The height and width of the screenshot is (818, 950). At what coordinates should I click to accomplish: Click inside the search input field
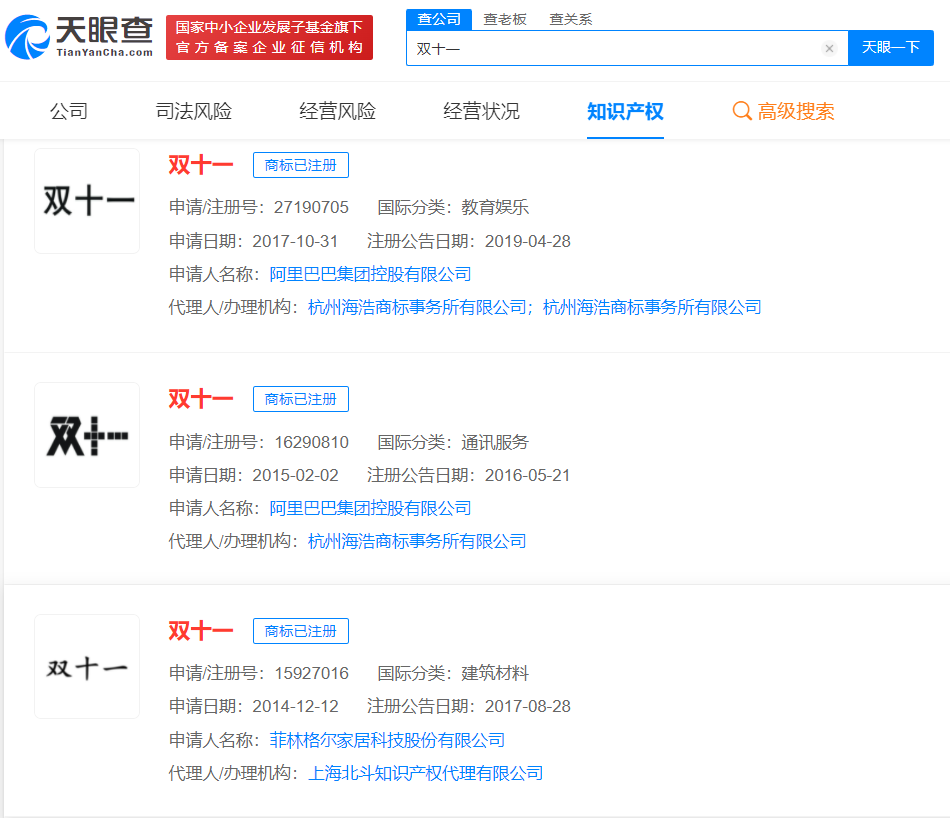point(600,48)
